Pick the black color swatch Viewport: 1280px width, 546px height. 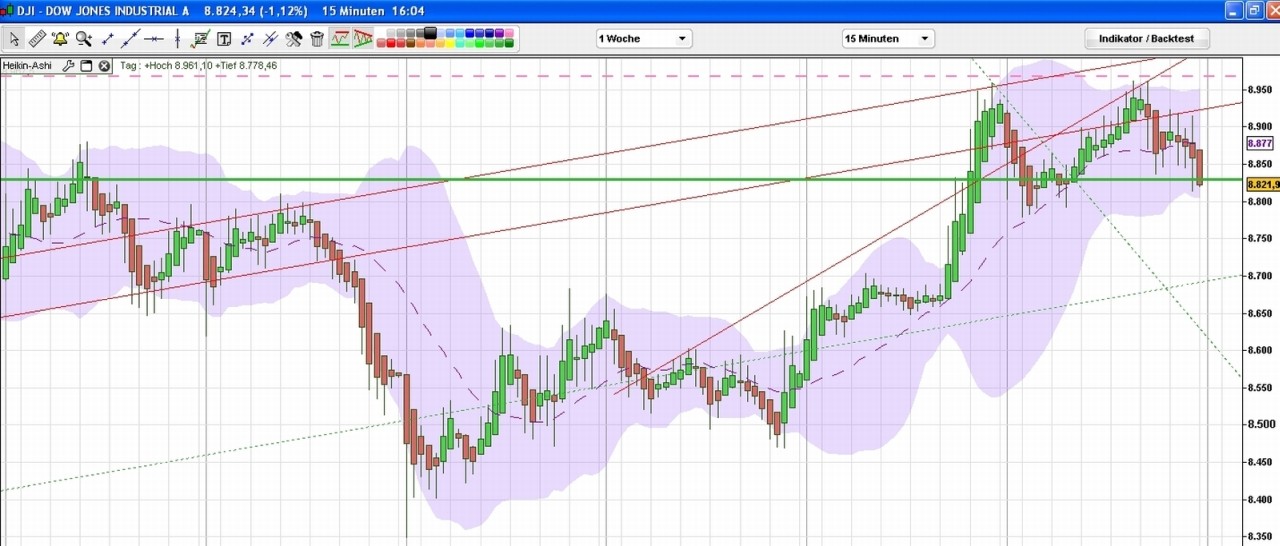(x=430, y=32)
